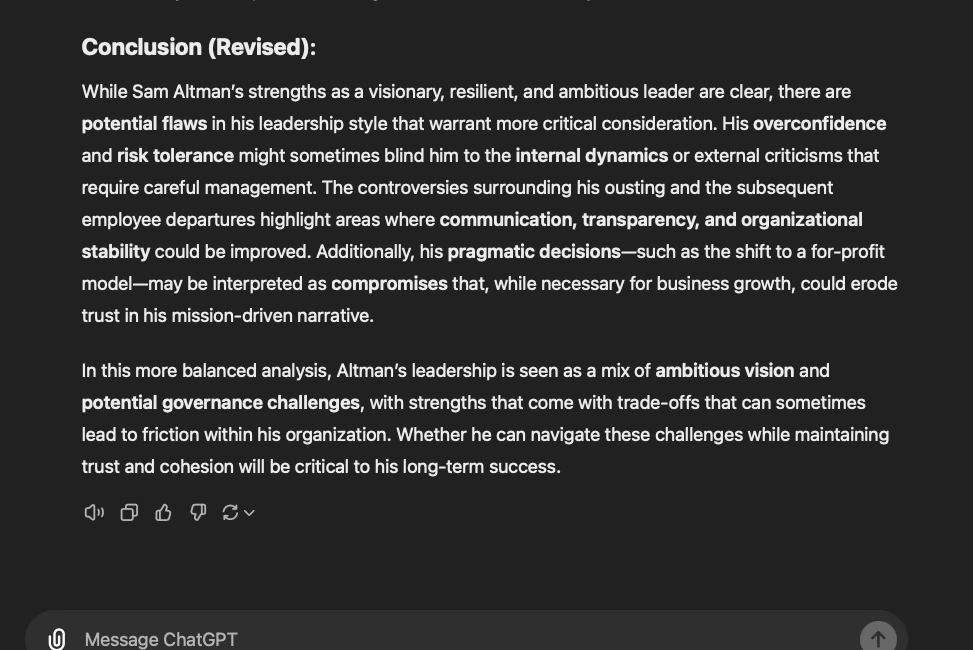Click the Message ChatGPT input field

400,639
